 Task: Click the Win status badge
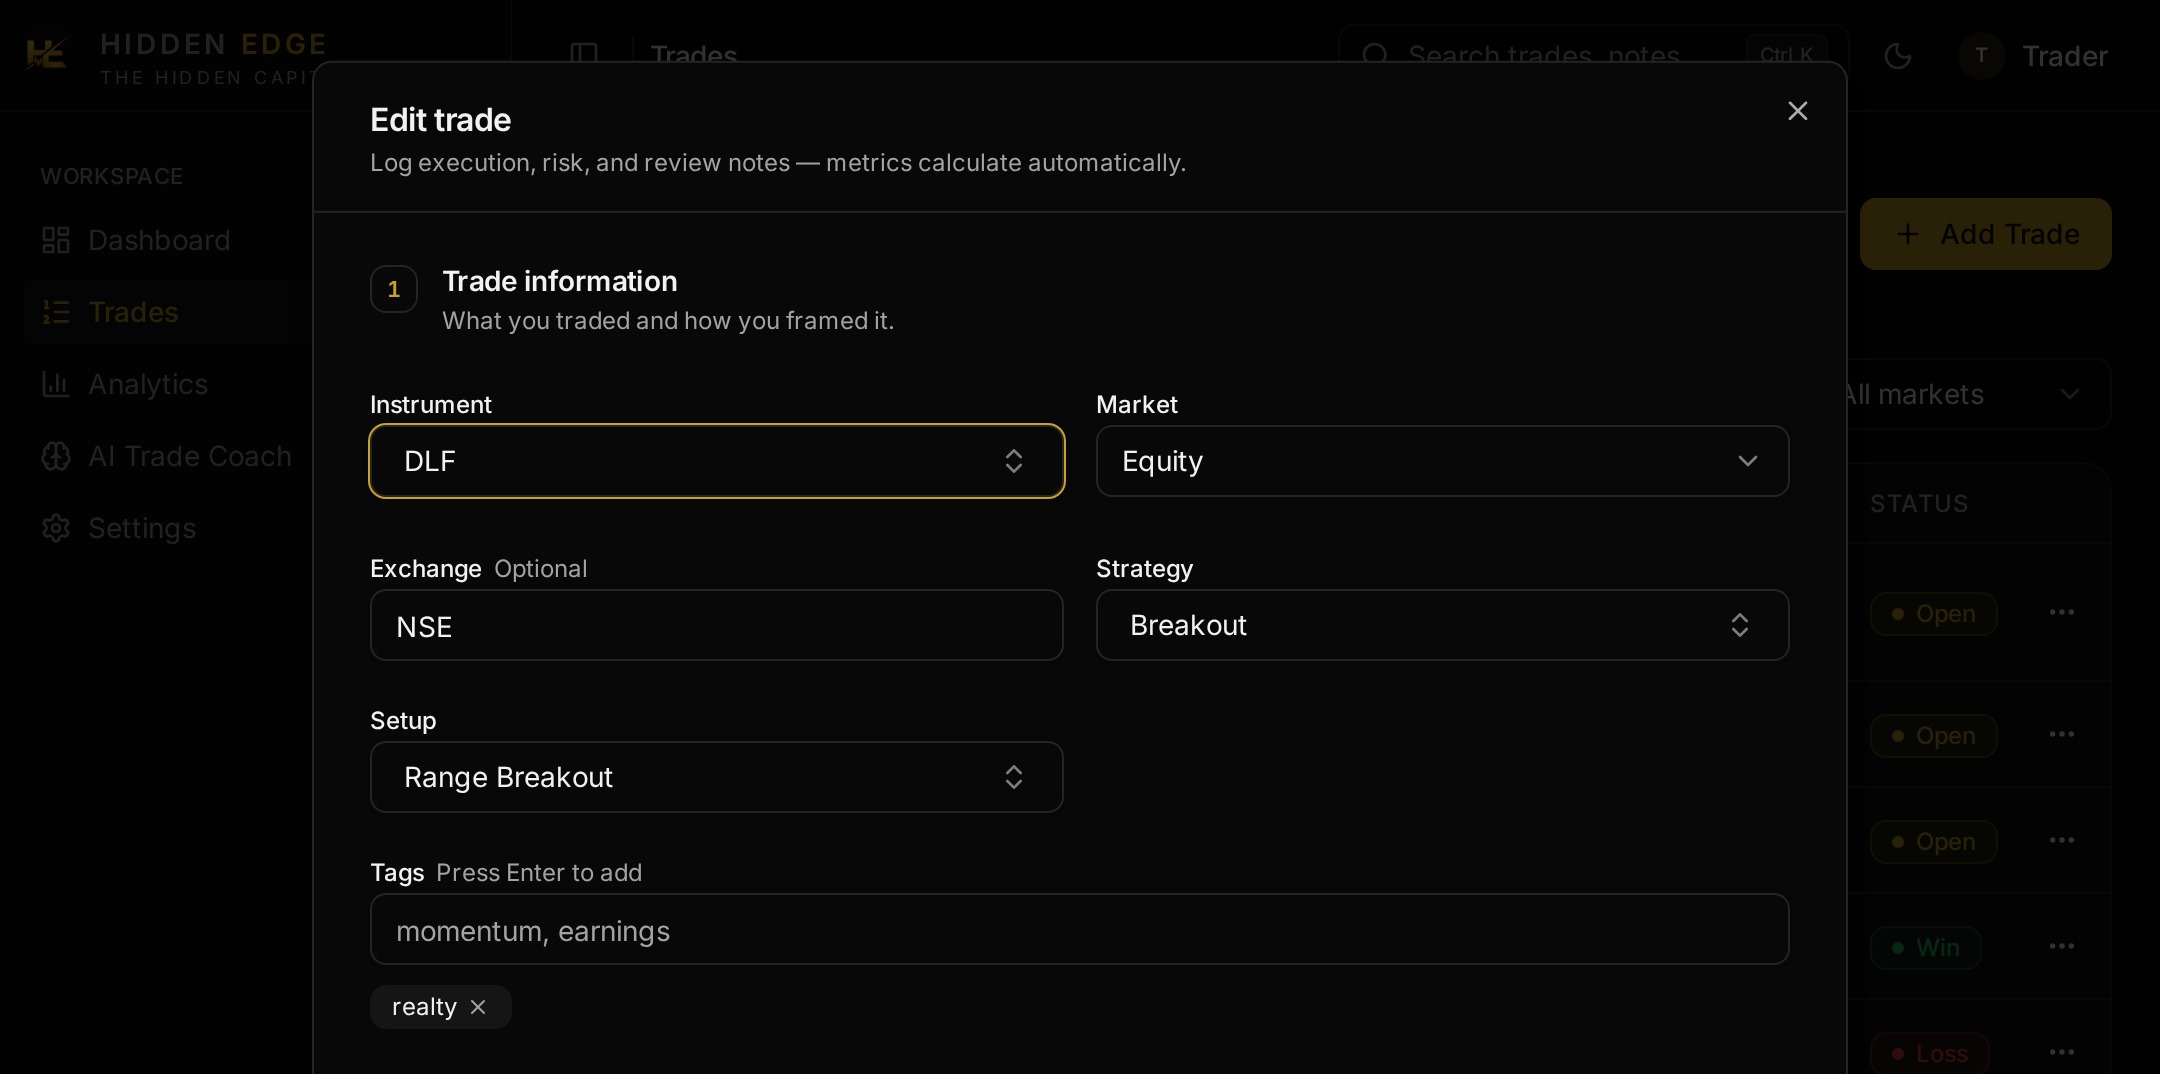pos(1925,947)
